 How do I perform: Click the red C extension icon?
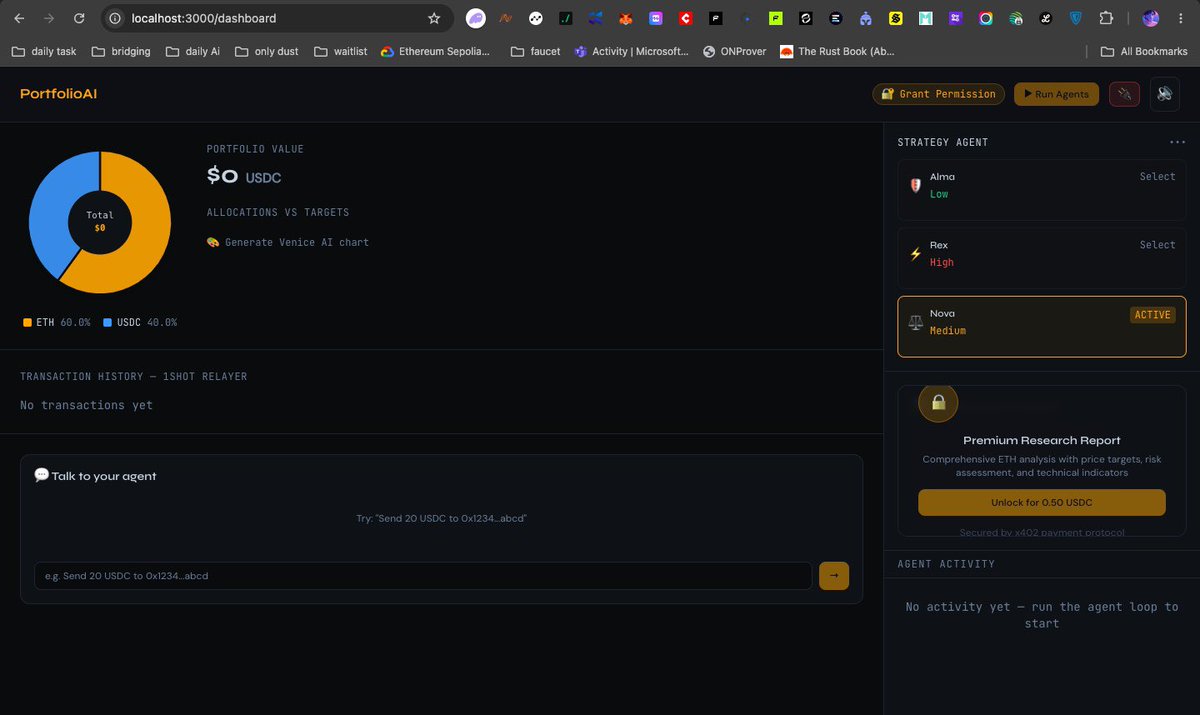pos(685,18)
